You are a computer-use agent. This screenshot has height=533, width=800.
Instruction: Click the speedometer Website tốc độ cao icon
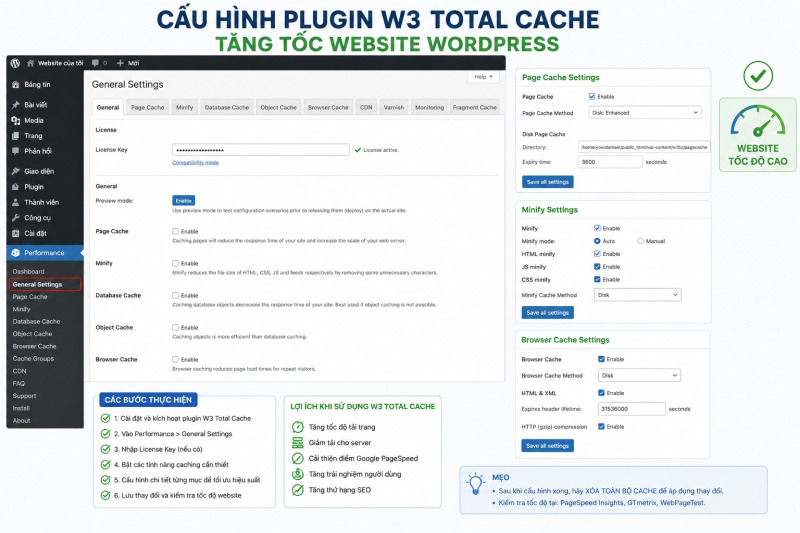(758, 121)
